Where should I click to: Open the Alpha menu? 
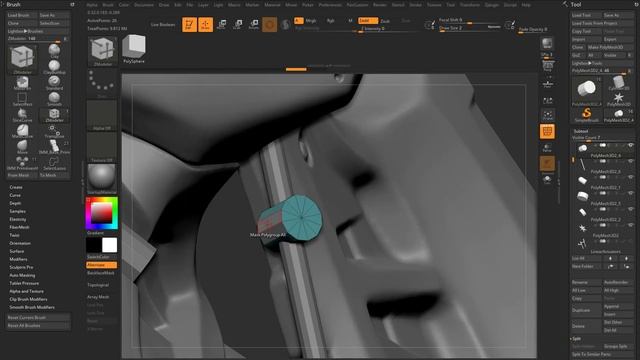coord(92,5)
